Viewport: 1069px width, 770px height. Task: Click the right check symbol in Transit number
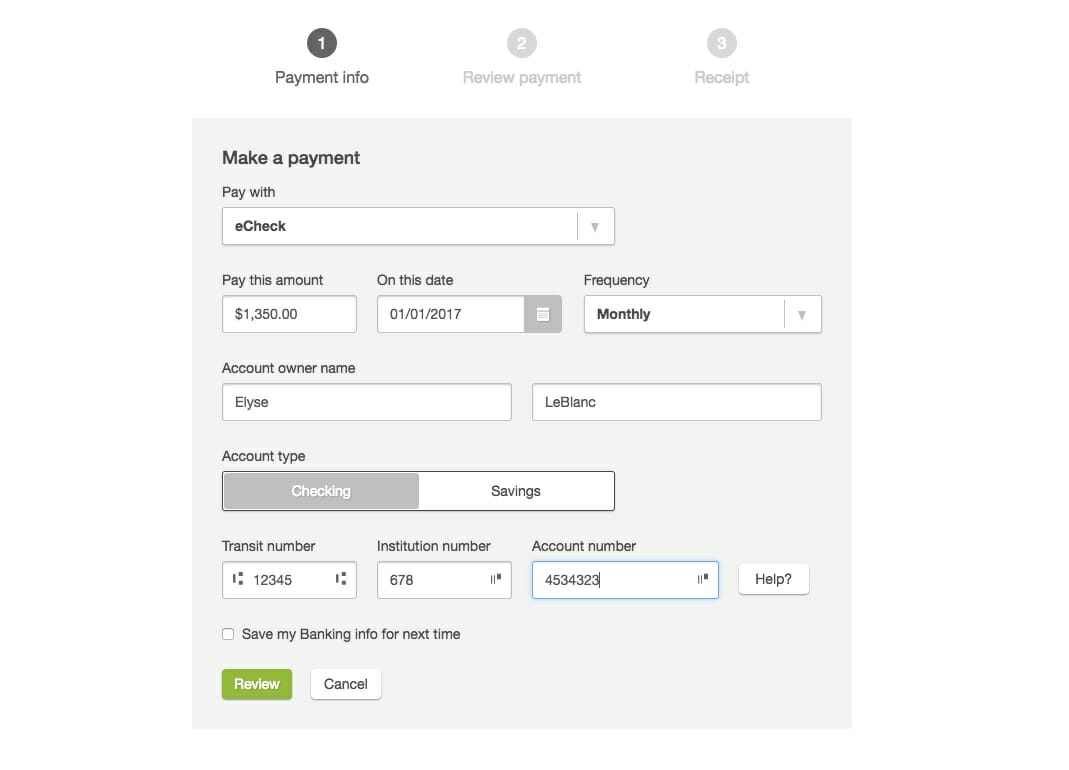341,579
